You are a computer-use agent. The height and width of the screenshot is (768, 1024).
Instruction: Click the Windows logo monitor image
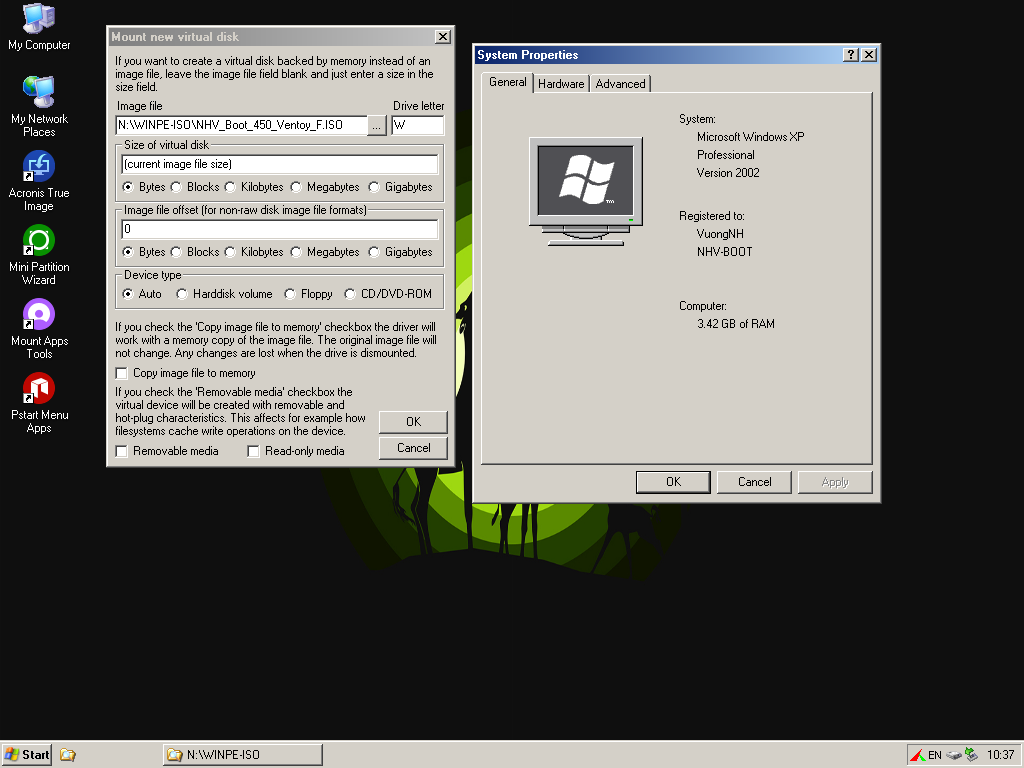[x=586, y=191]
